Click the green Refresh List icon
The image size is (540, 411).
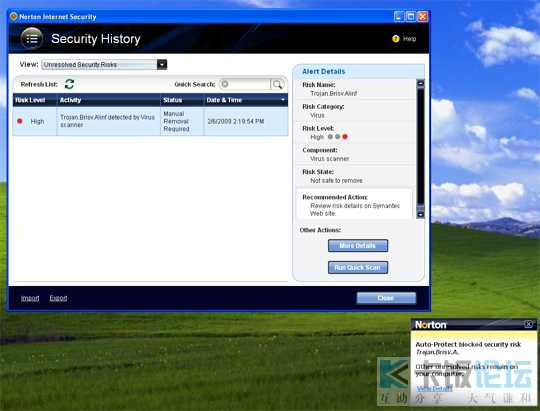[x=69, y=84]
